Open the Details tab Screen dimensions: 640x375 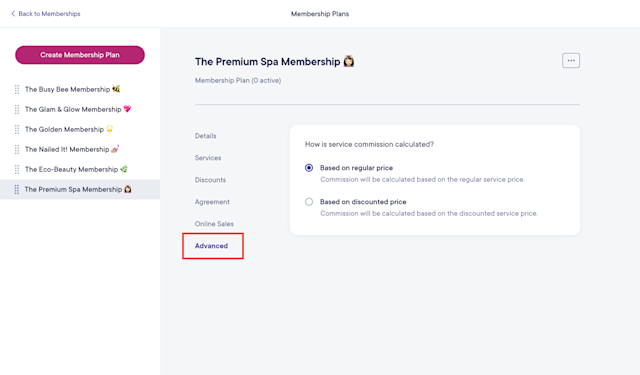click(x=205, y=136)
